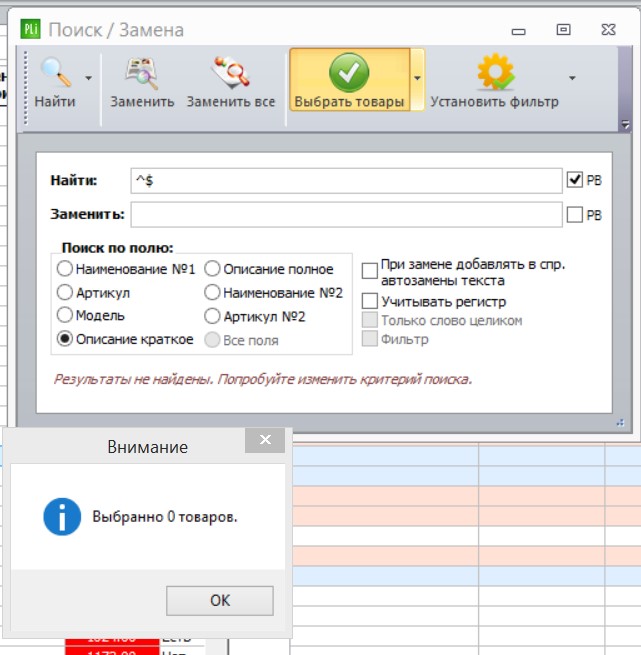Select the Наименование №2 radio button

tap(212, 292)
